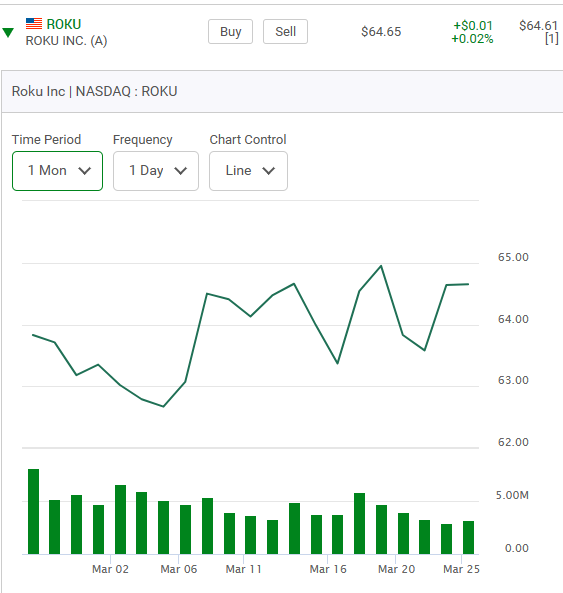Open the Frequency dropdown set to 1 Day

156,171
